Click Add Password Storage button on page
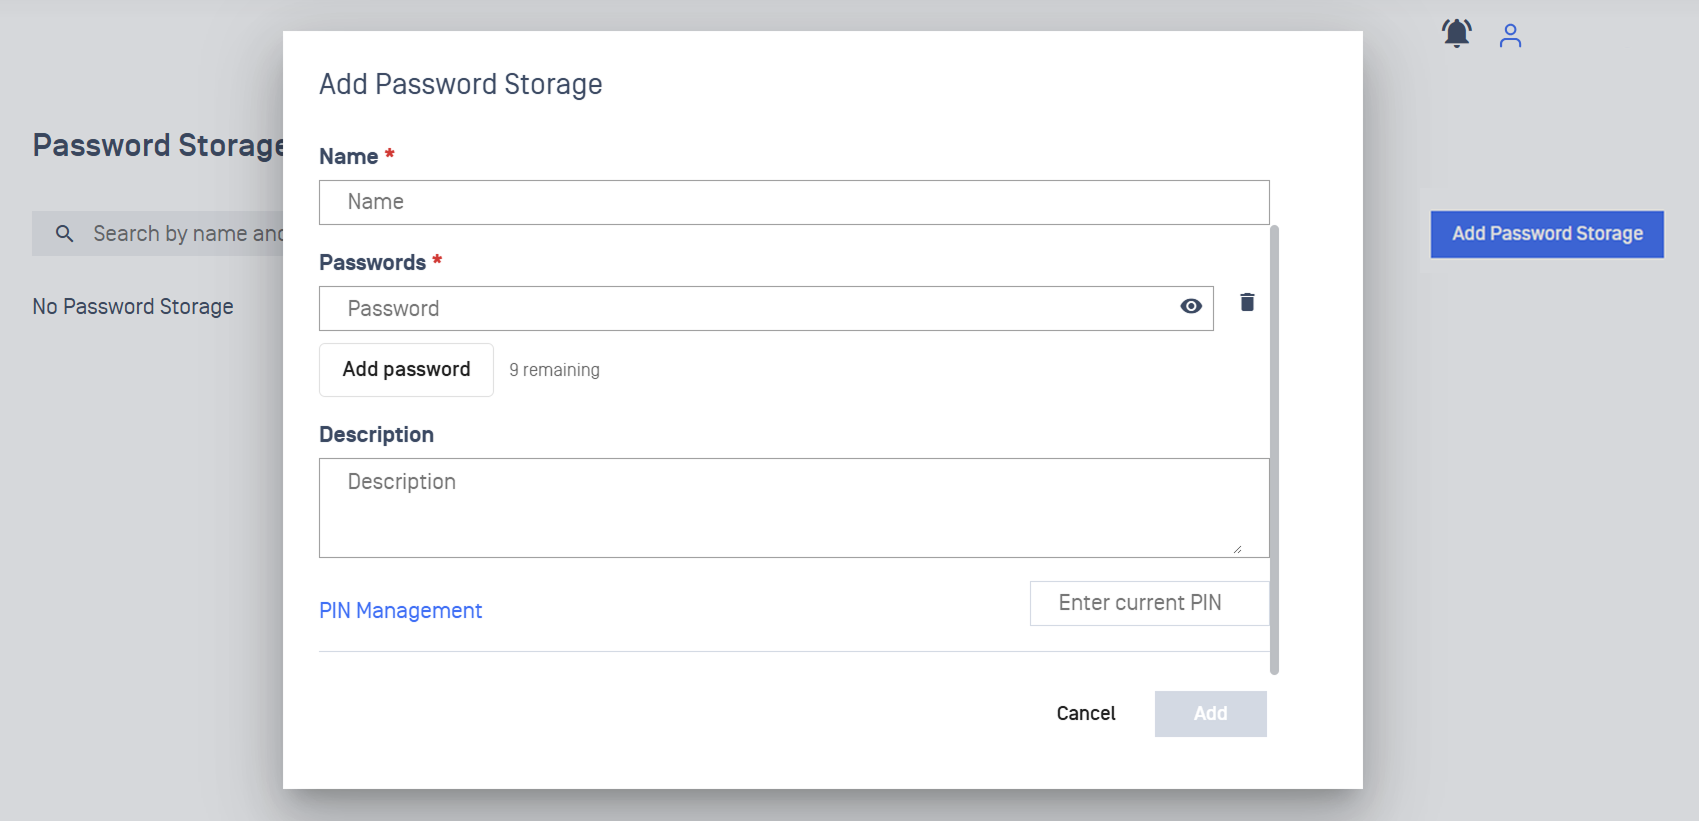1699x821 pixels. [x=1547, y=234]
